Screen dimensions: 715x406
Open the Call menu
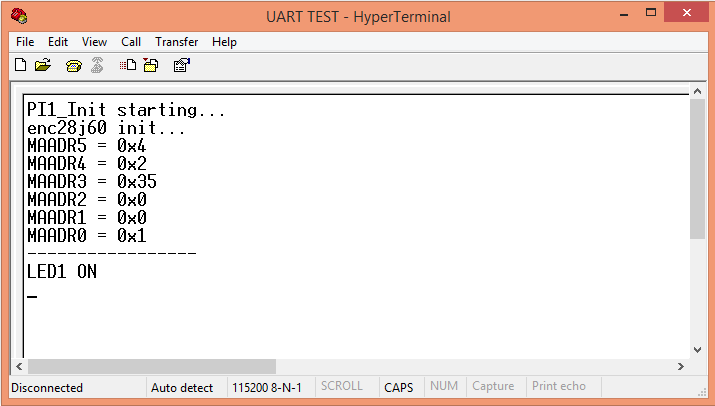pos(131,42)
